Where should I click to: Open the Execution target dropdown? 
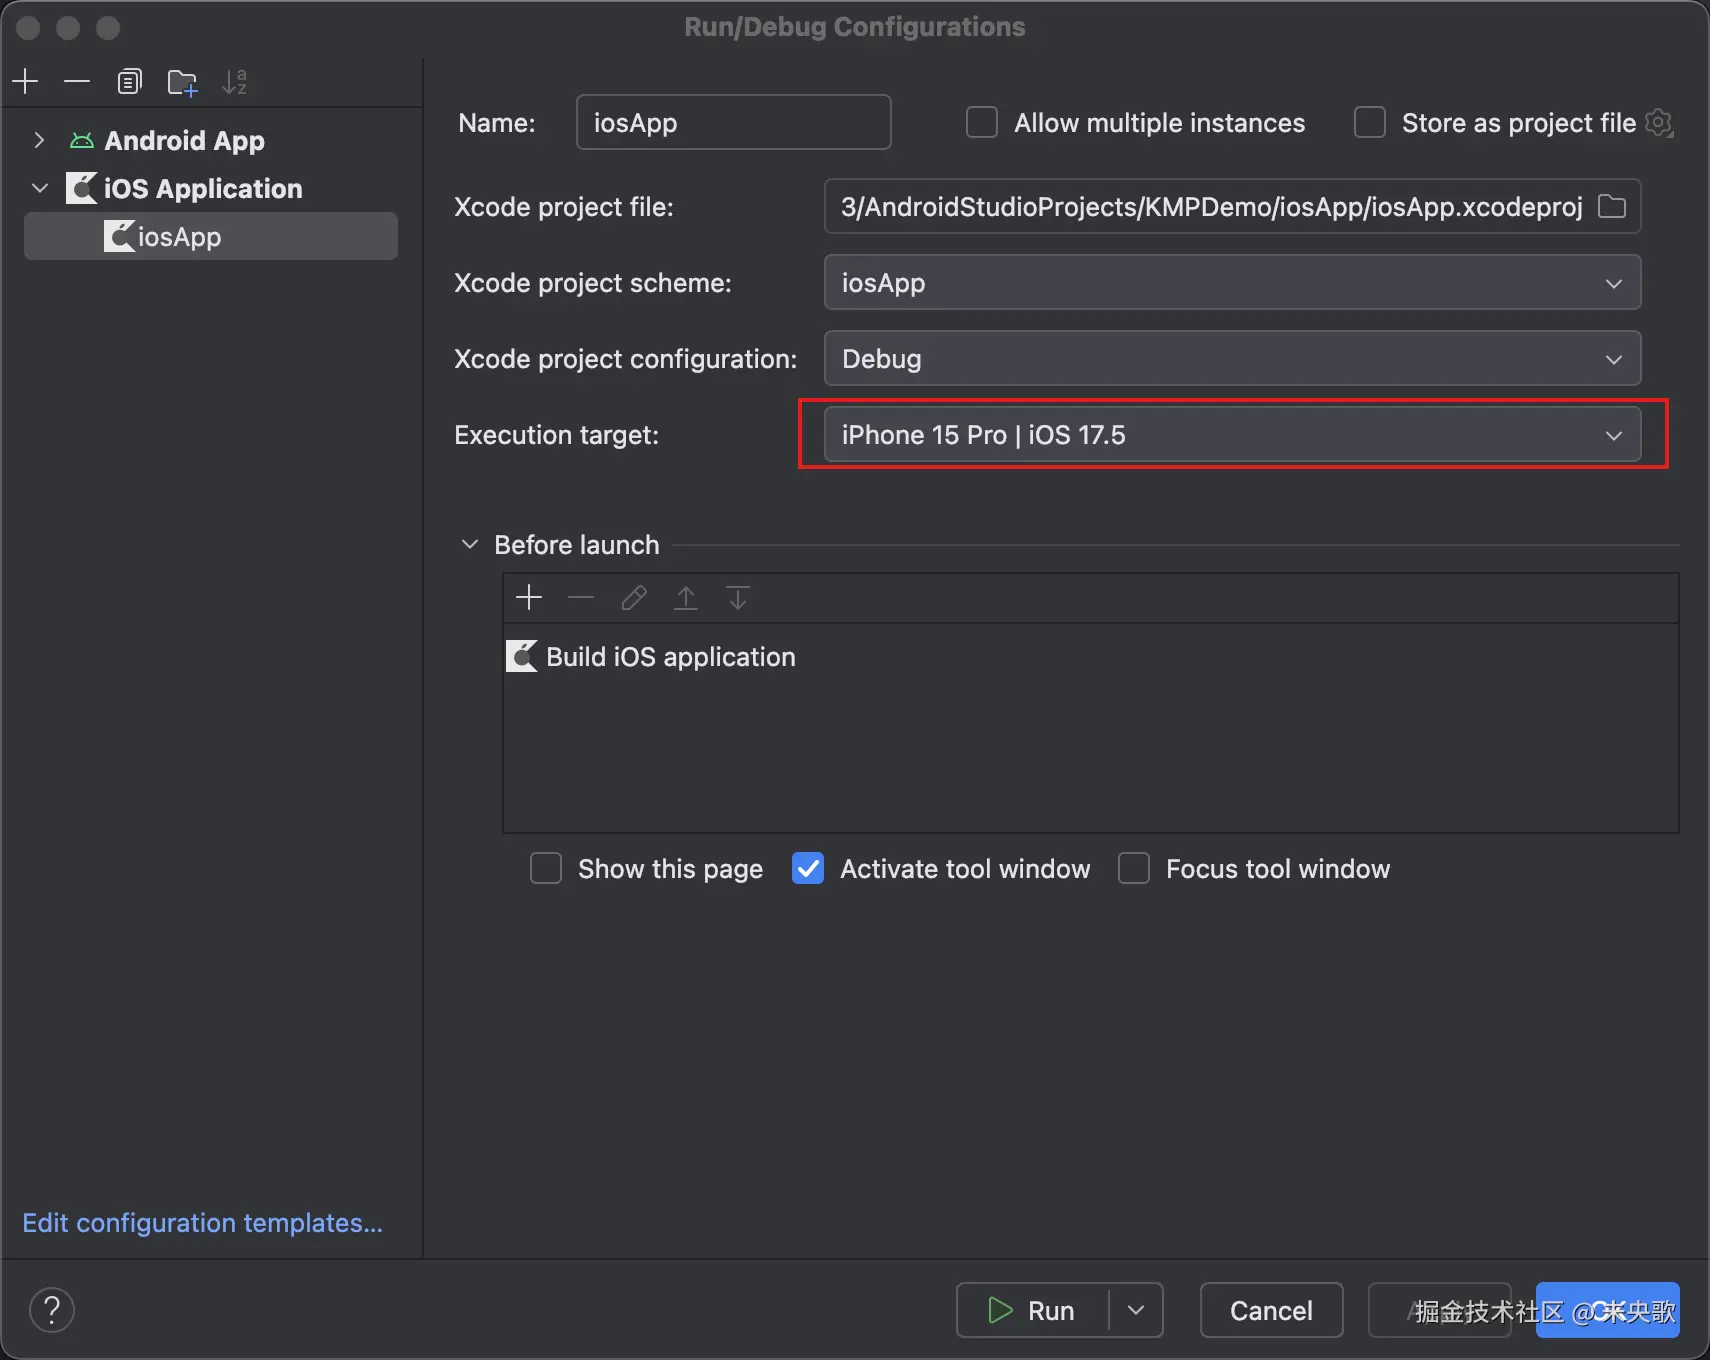[x=1231, y=435]
